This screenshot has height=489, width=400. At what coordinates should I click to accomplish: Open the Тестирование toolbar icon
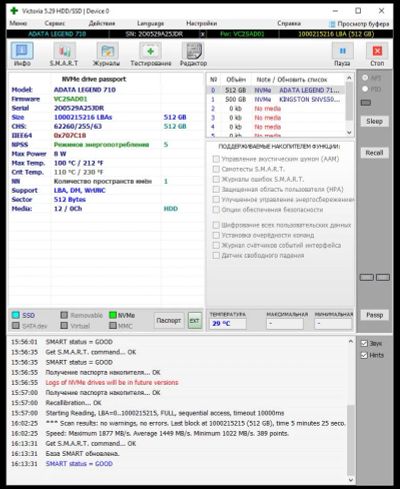click(150, 51)
